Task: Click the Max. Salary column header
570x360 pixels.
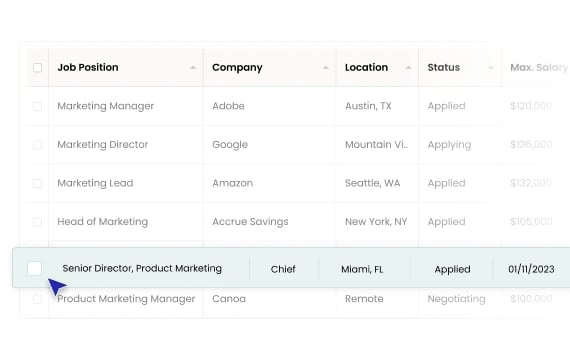Action: pos(539,67)
